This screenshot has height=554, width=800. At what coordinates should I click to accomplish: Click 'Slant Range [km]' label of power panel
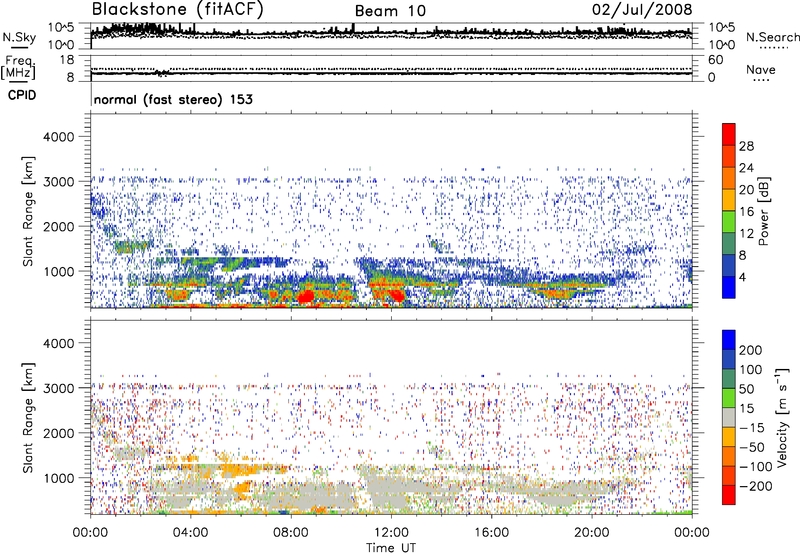tap(28, 211)
